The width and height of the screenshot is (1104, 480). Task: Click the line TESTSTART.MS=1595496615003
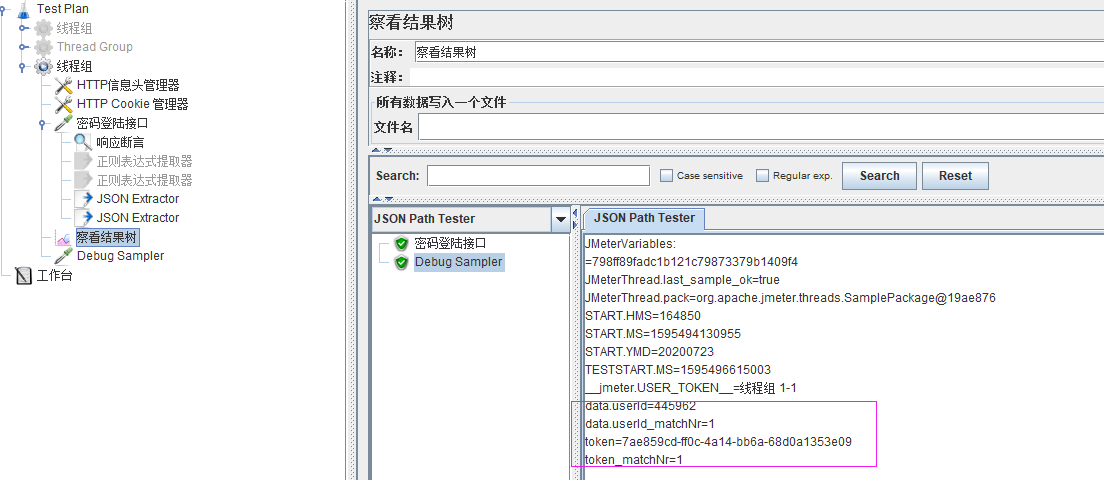(677, 370)
